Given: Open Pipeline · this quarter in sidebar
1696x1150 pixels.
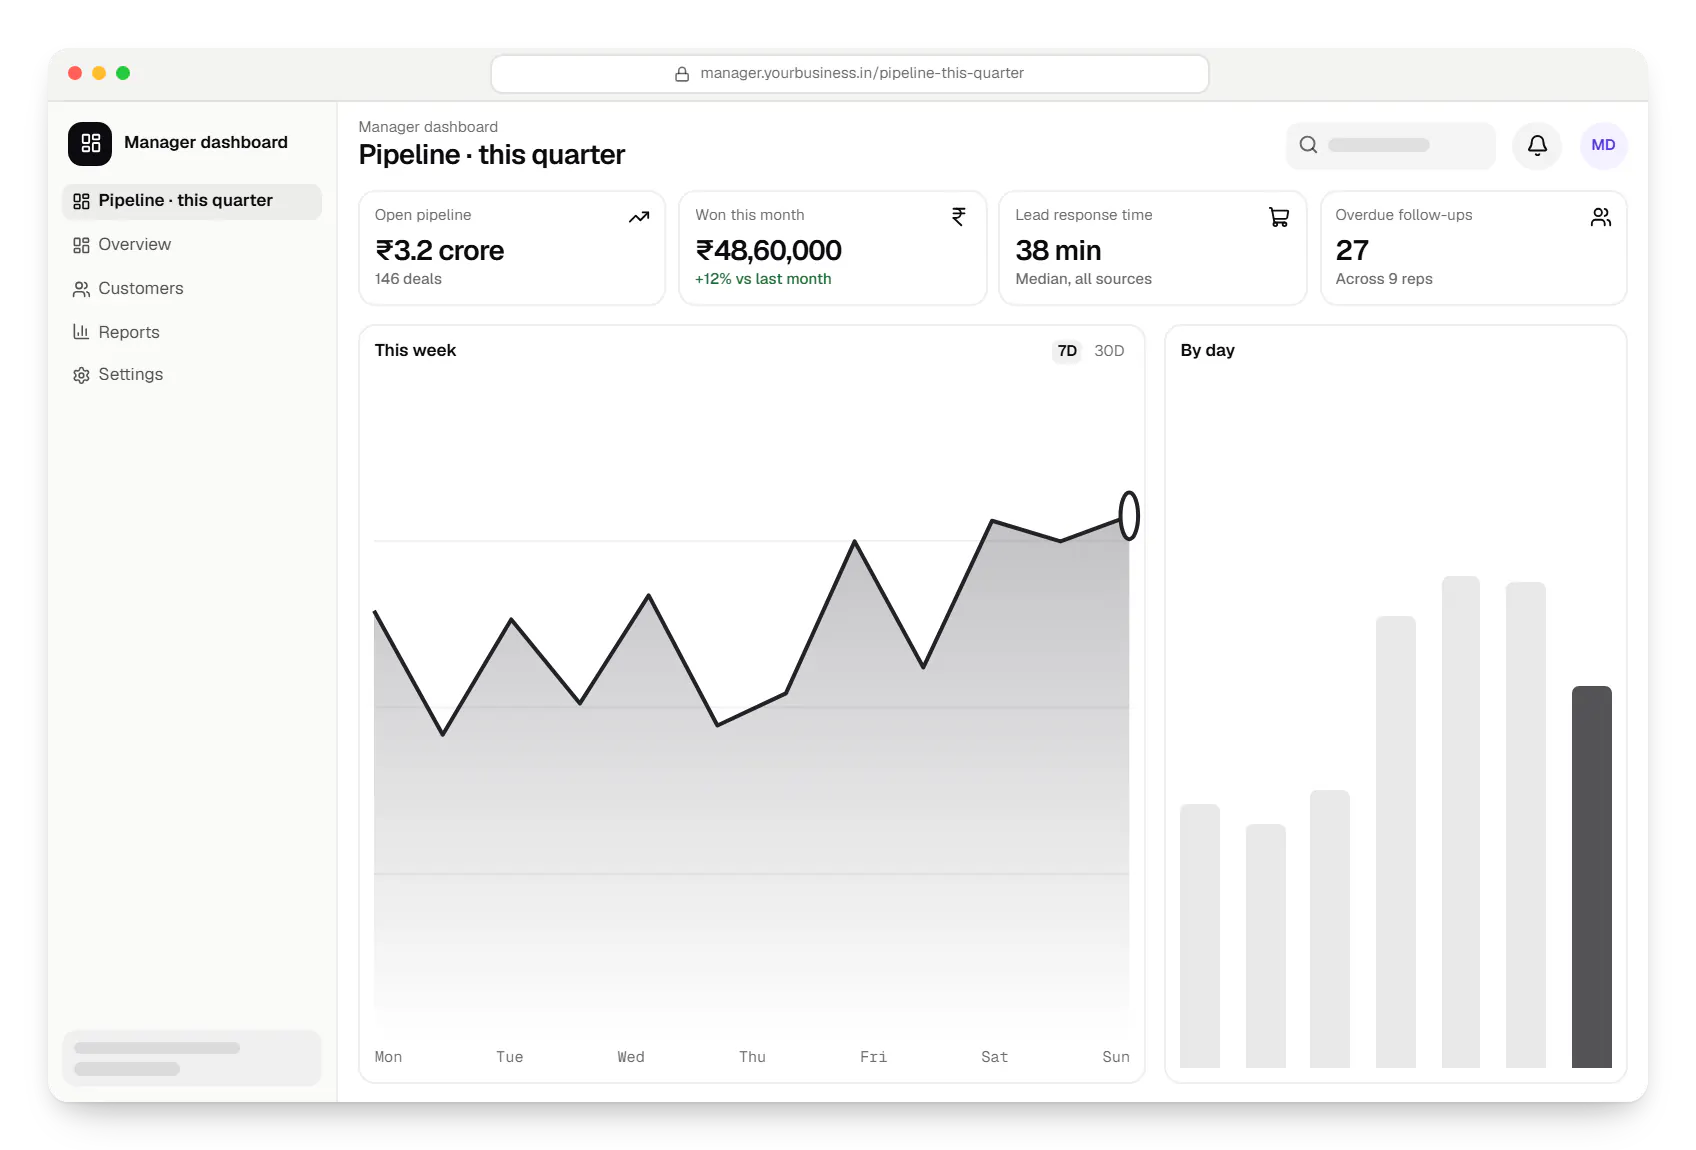Looking at the screenshot, I should [x=192, y=201].
